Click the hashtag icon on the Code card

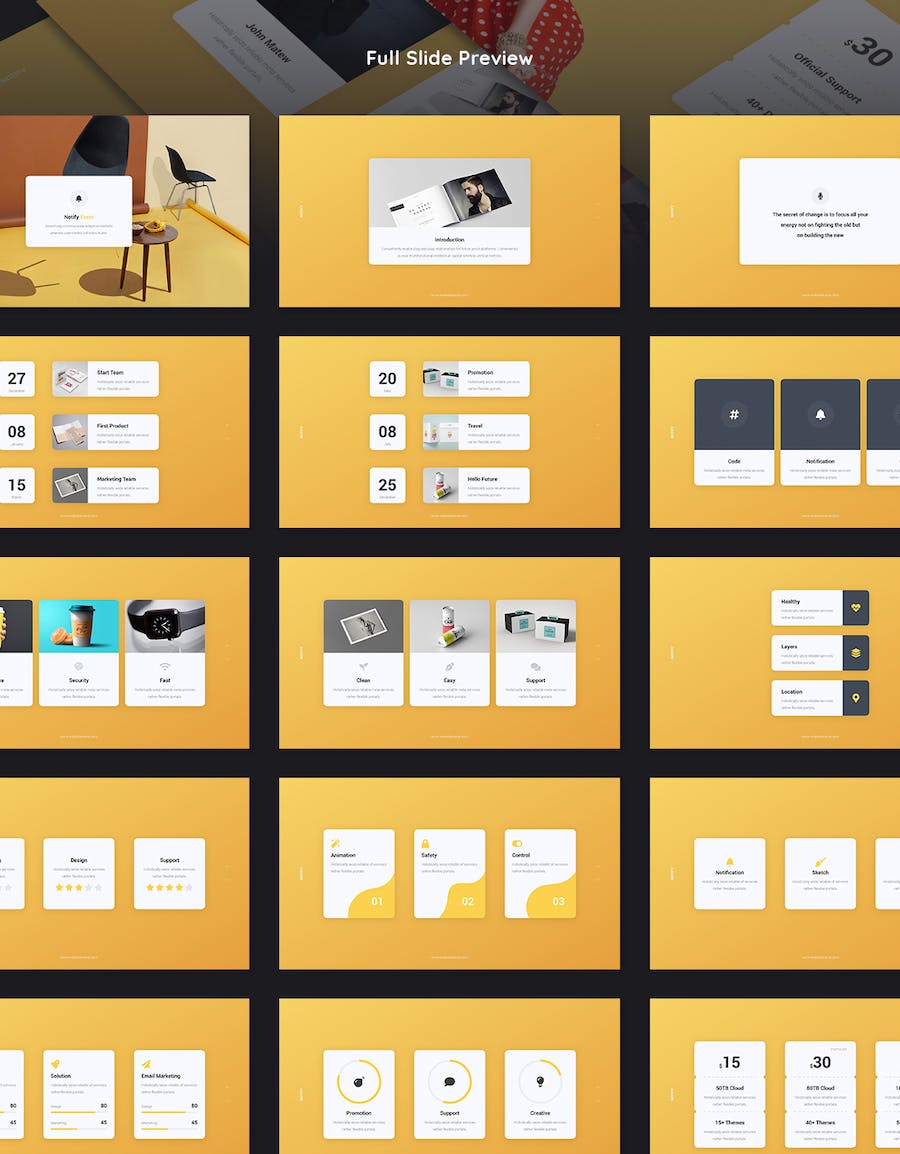point(734,414)
